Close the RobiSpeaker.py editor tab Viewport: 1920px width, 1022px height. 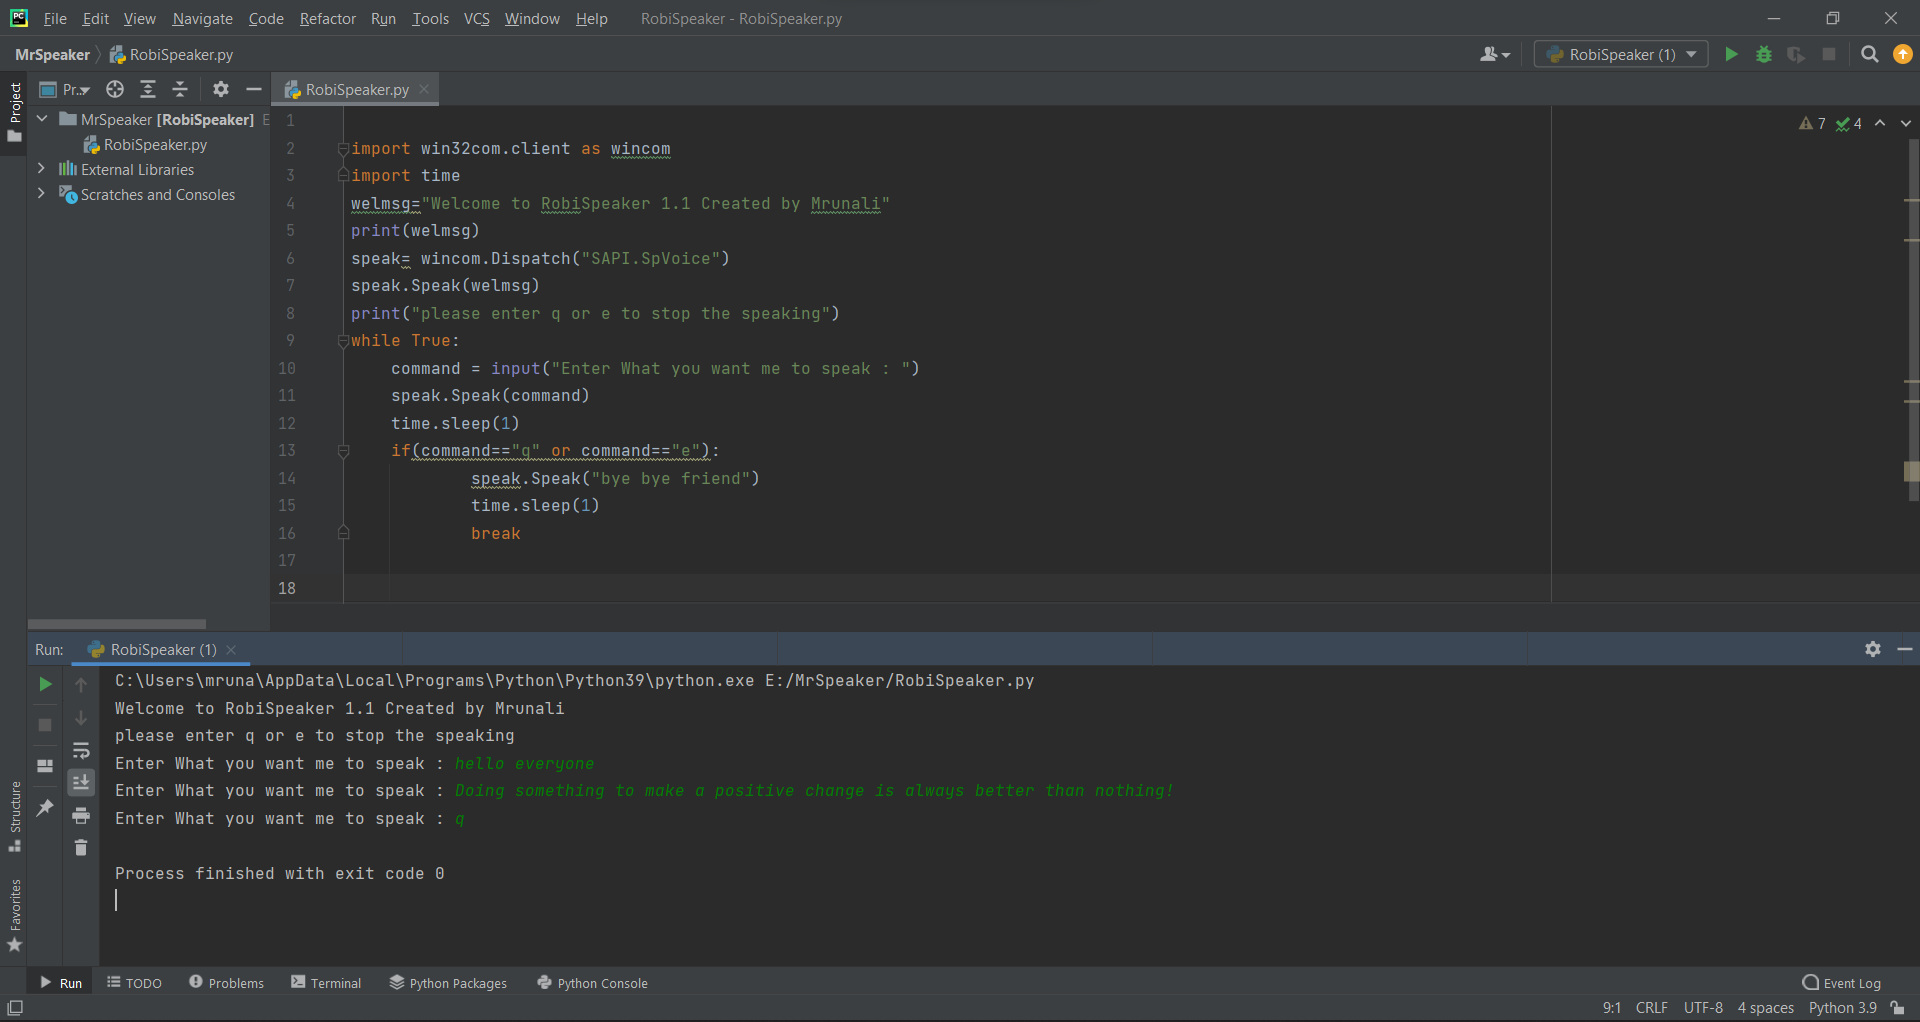tap(424, 89)
